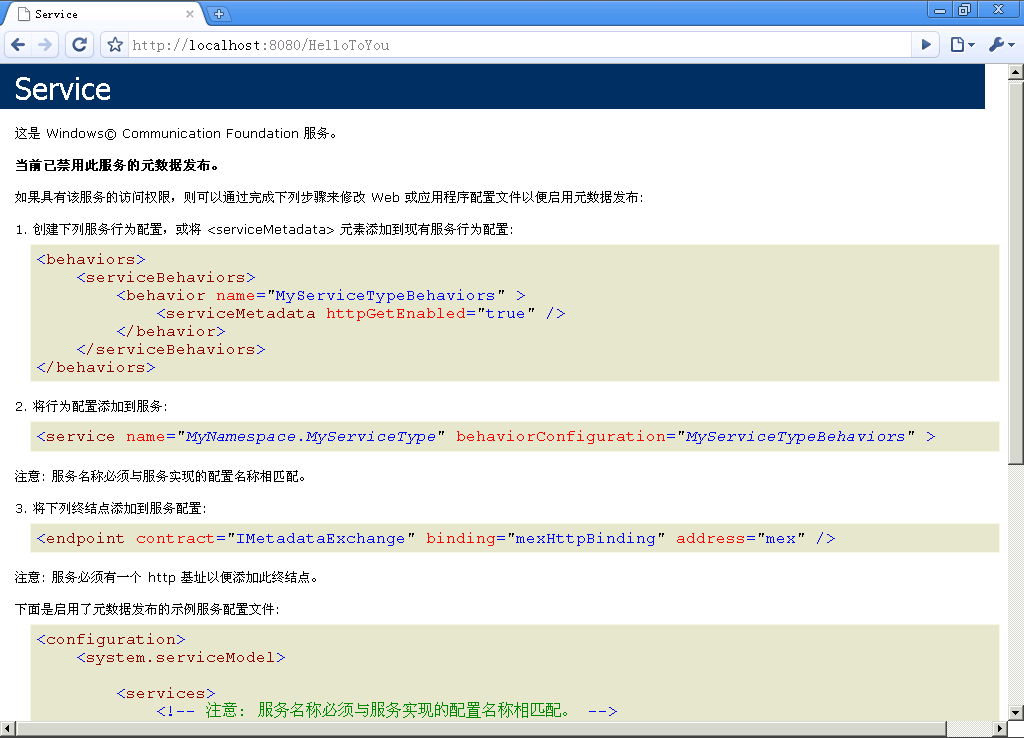Viewport: 1024px width, 738px height.
Task: Restore down the browser window
Action: point(965,10)
